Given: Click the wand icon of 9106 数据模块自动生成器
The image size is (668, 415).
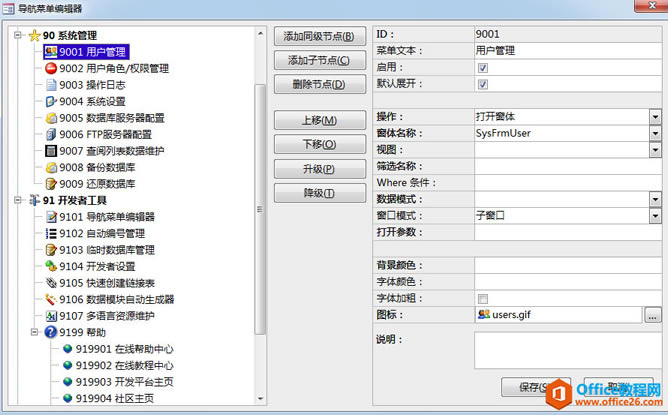Looking at the screenshot, I should point(51,300).
